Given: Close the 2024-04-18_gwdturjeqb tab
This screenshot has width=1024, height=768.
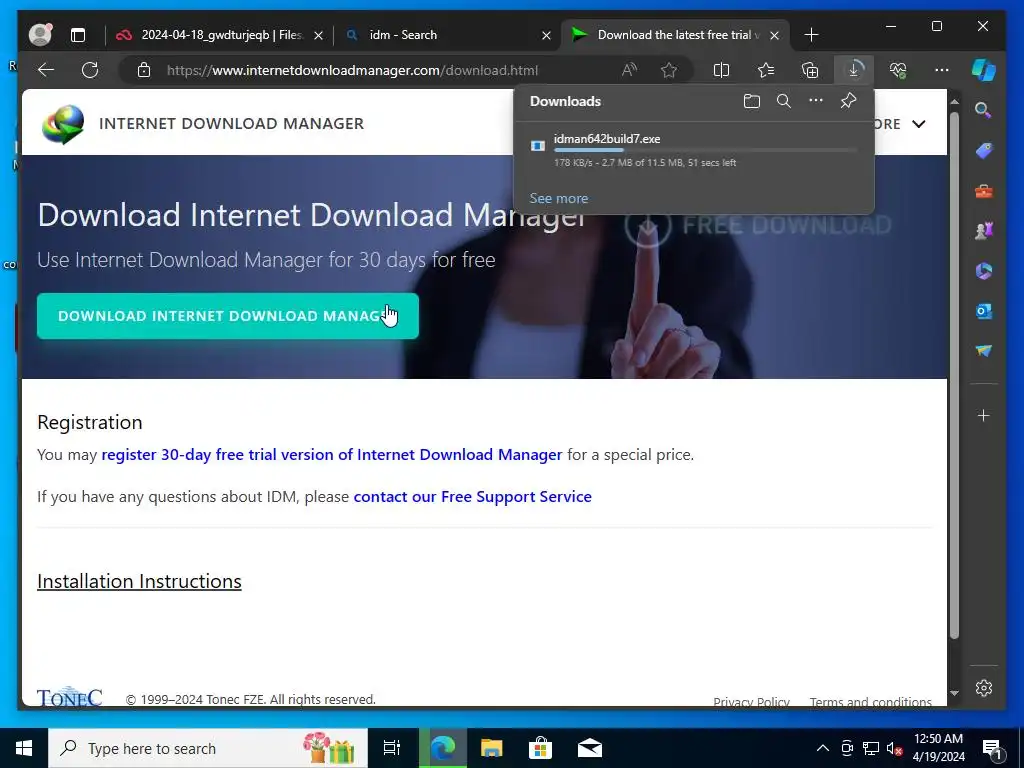Looking at the screenshot, I should [318, 35].
